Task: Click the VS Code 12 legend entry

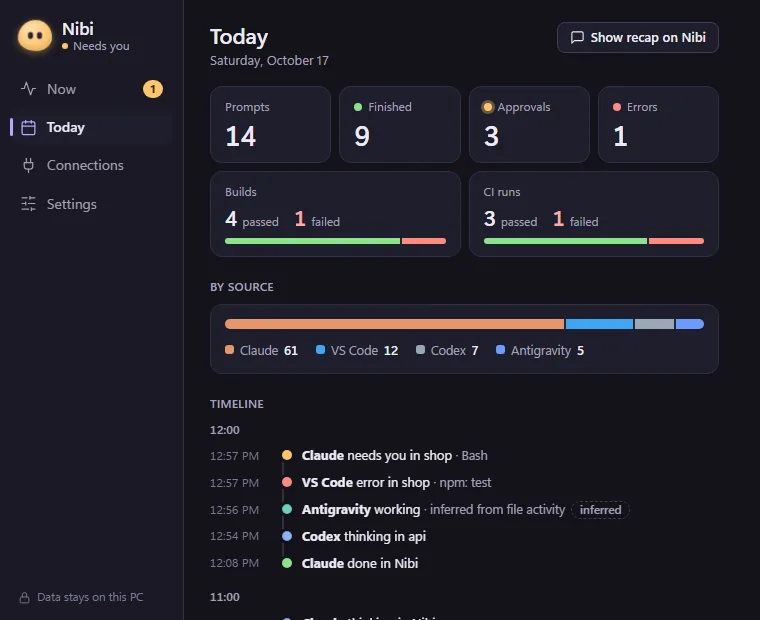Action: (357, 350)
